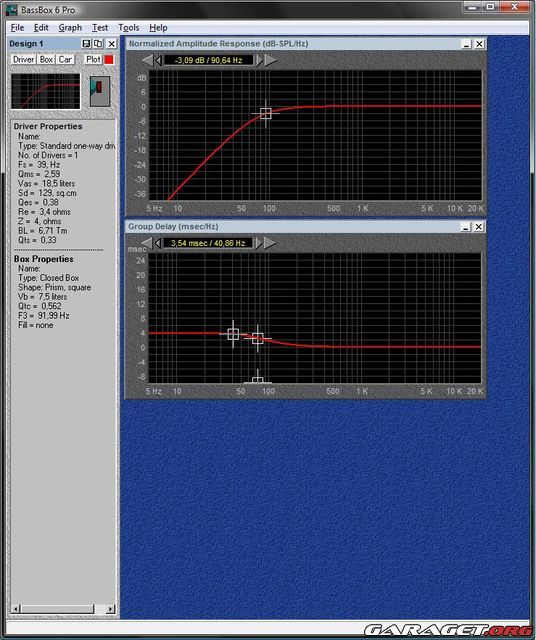Click the 'Type: Closed Box' line

pyautogui.click(x=49, y=278)
